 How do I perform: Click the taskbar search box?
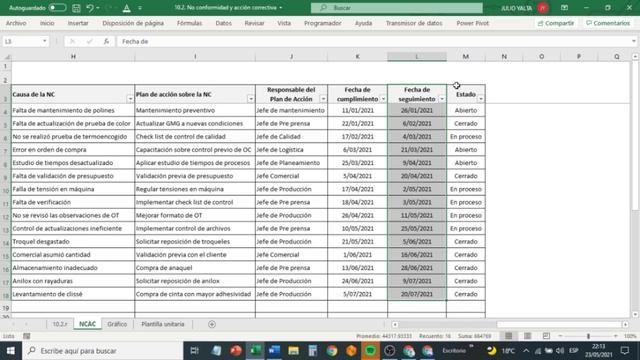103,351
